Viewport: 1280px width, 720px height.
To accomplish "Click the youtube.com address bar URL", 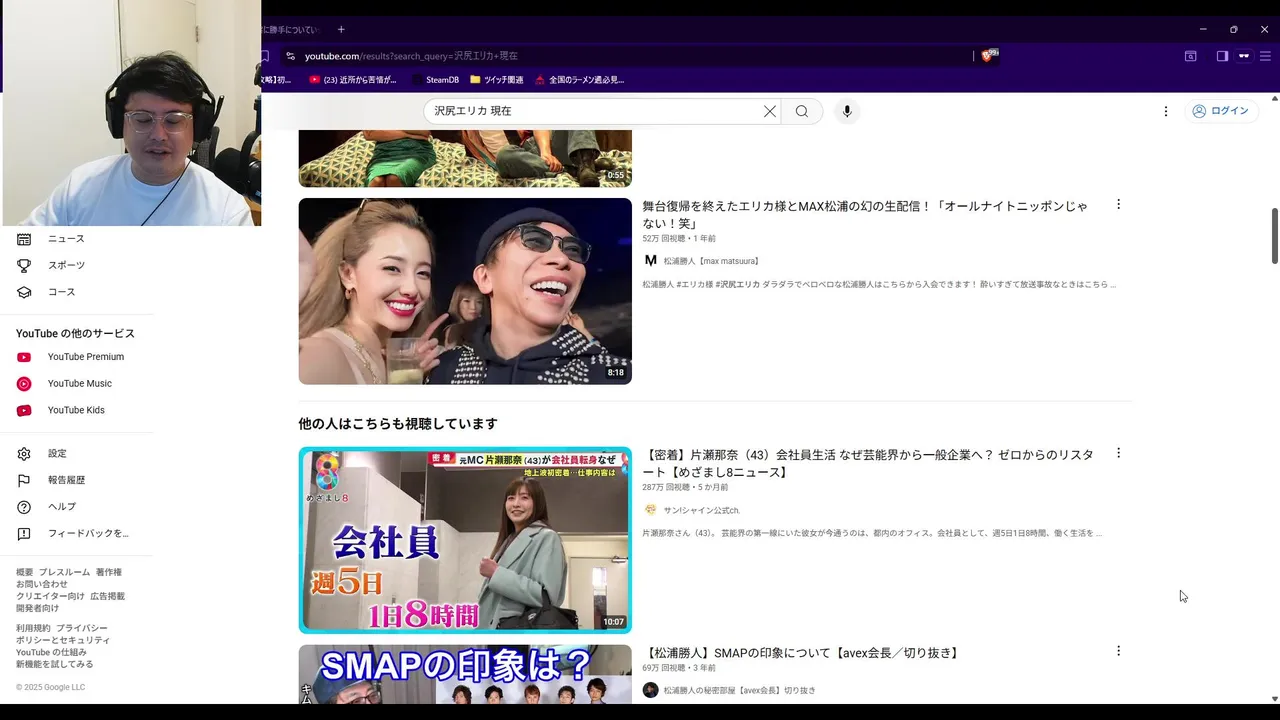I will pyautogui.click(x=411, y=56).
